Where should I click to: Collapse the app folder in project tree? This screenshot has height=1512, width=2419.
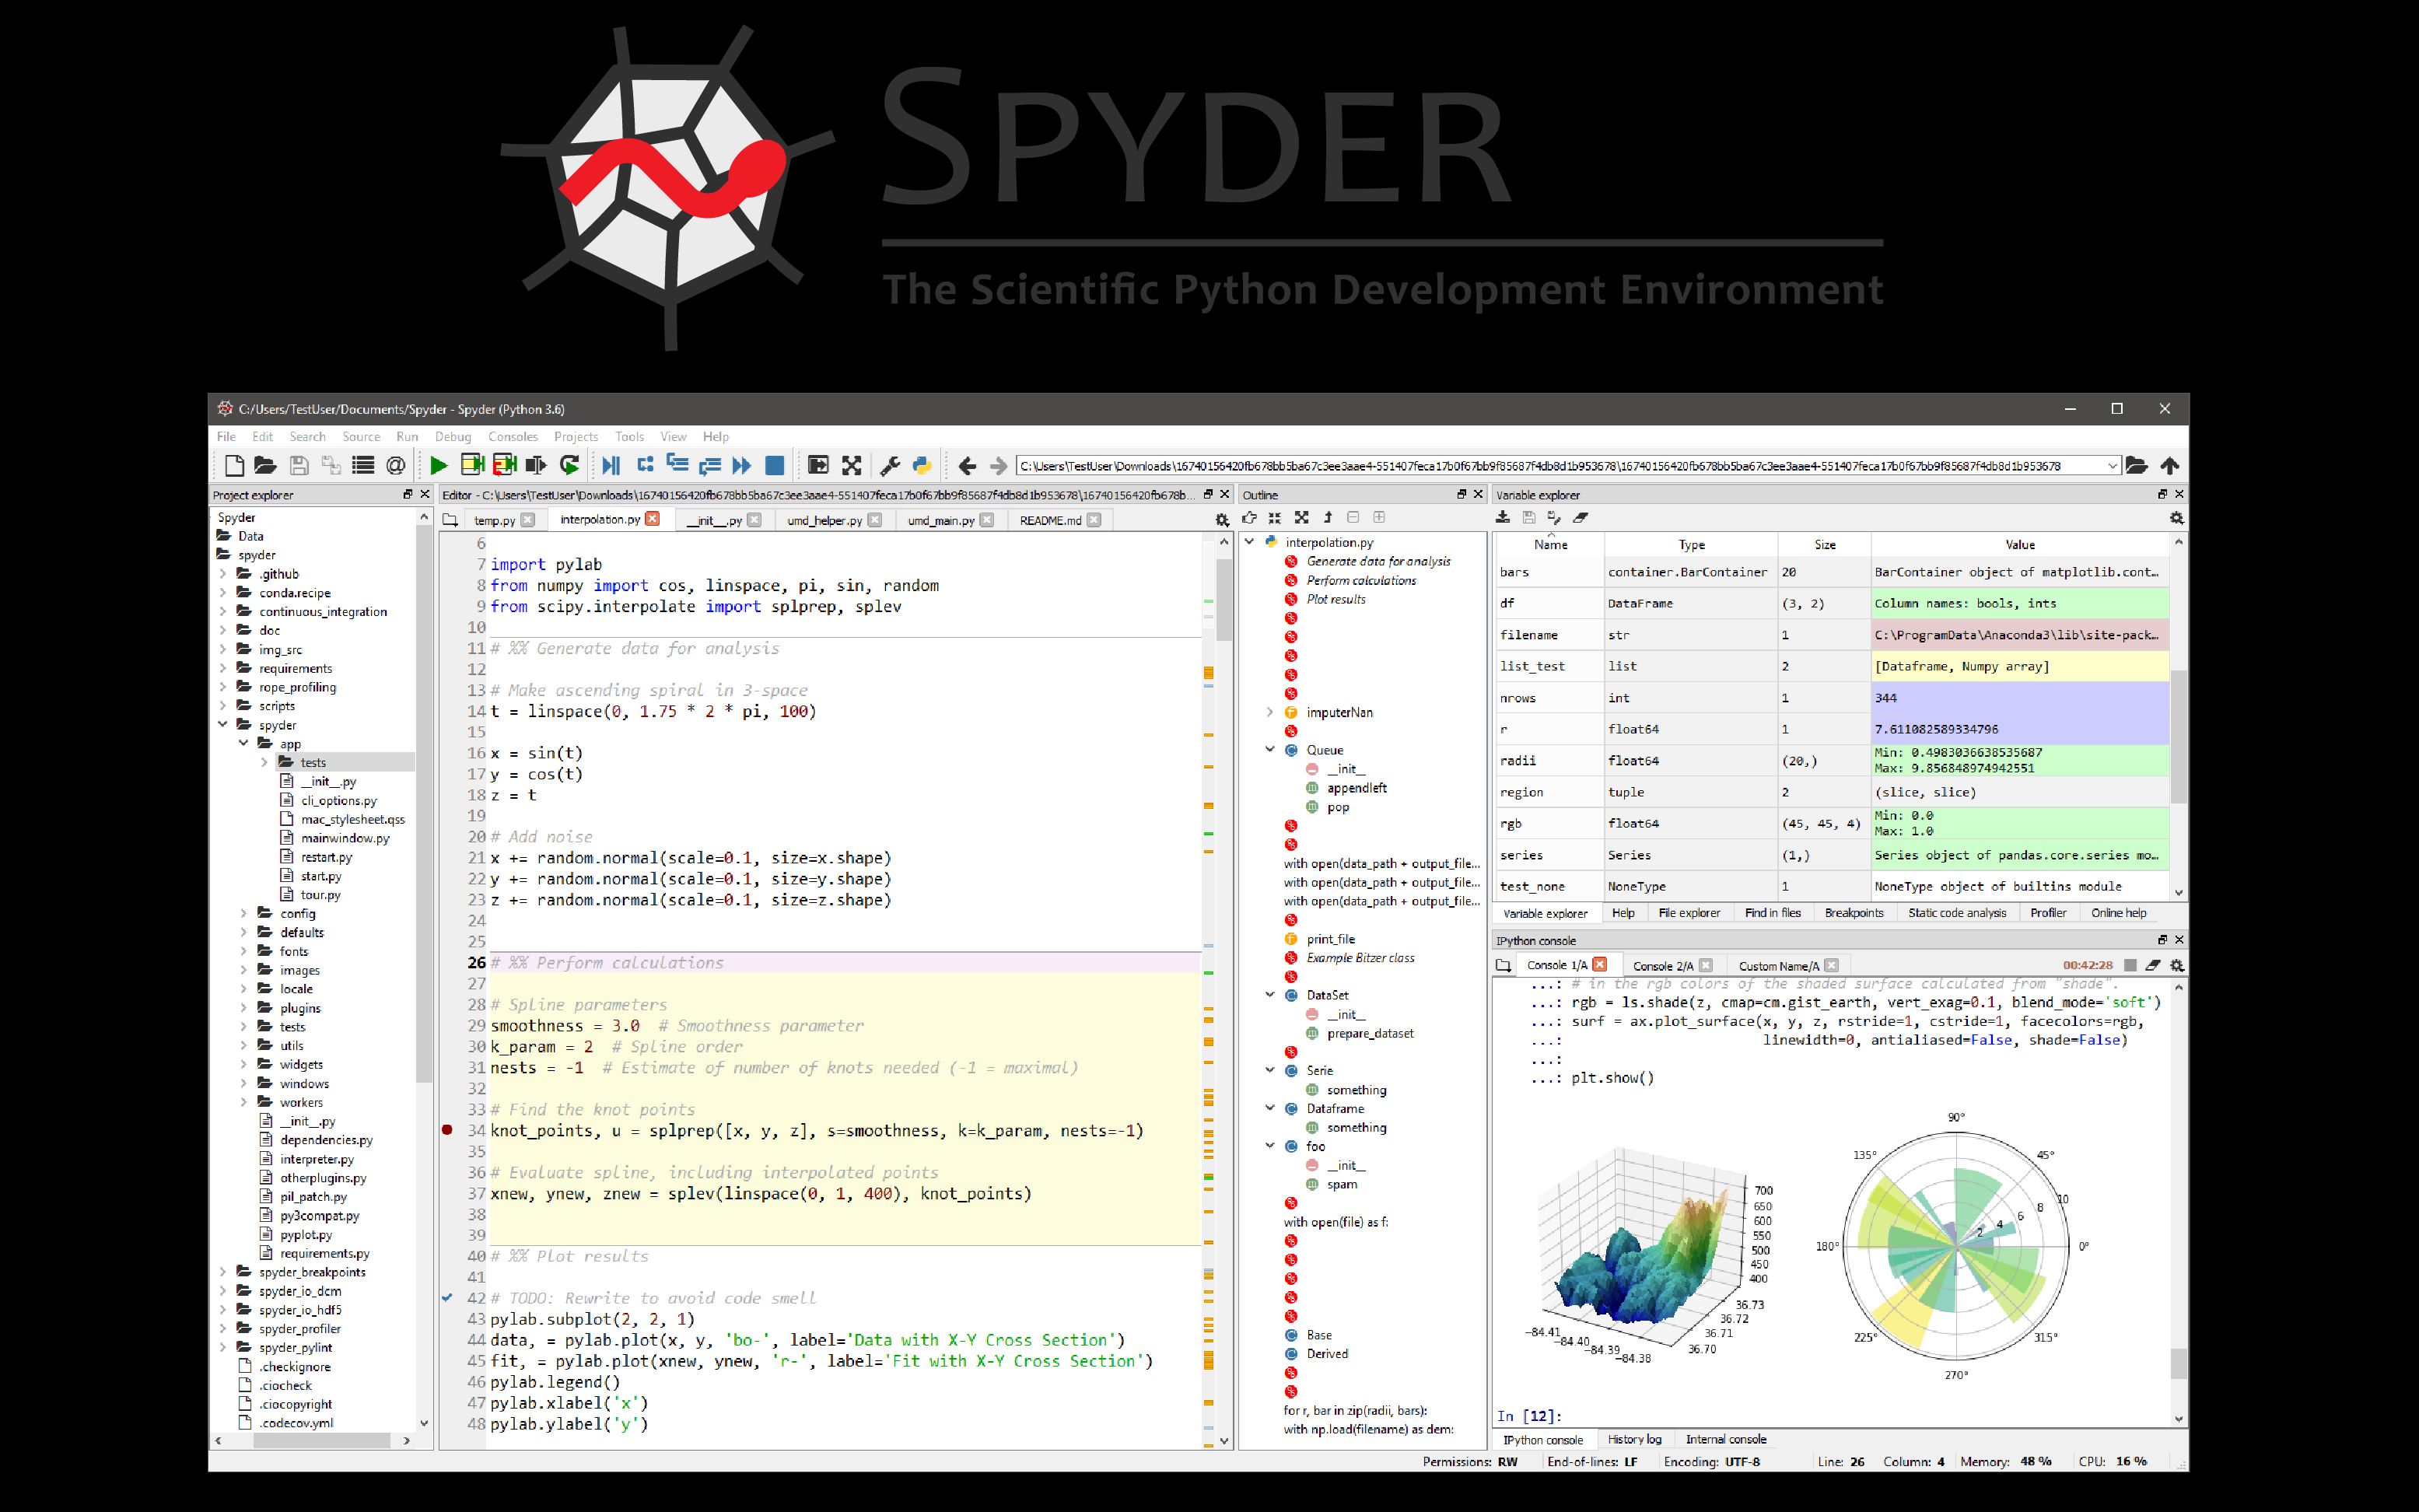[244, 744]
